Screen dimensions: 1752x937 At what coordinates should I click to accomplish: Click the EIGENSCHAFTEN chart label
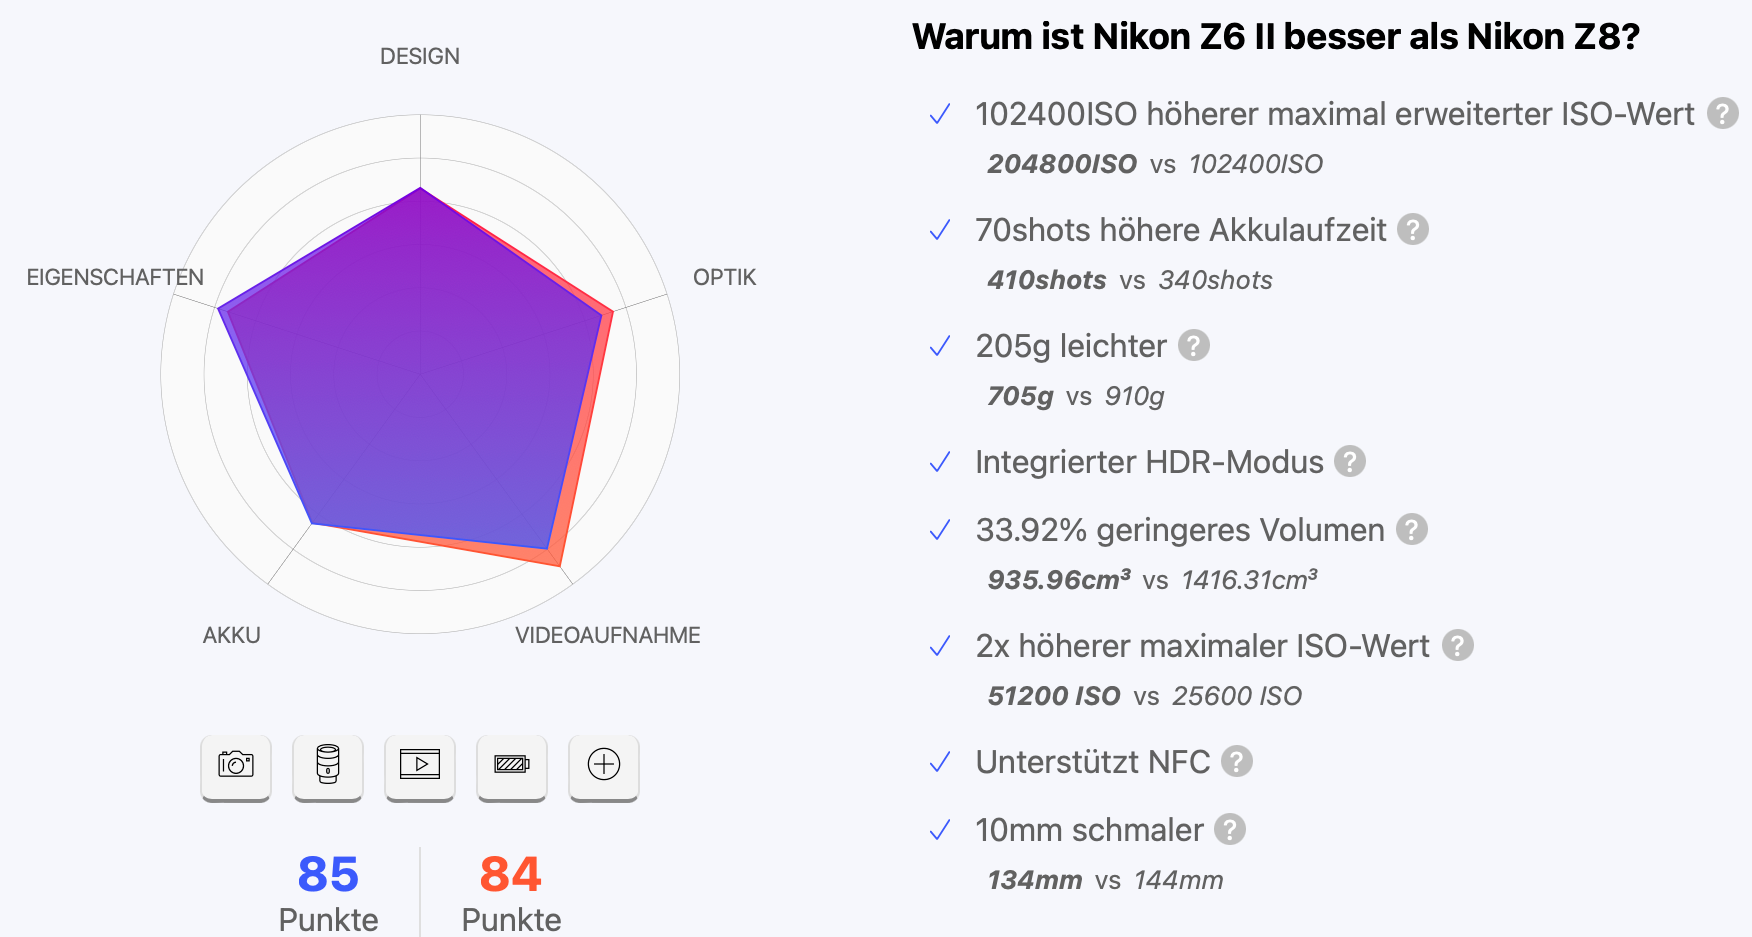coord(115,278)
